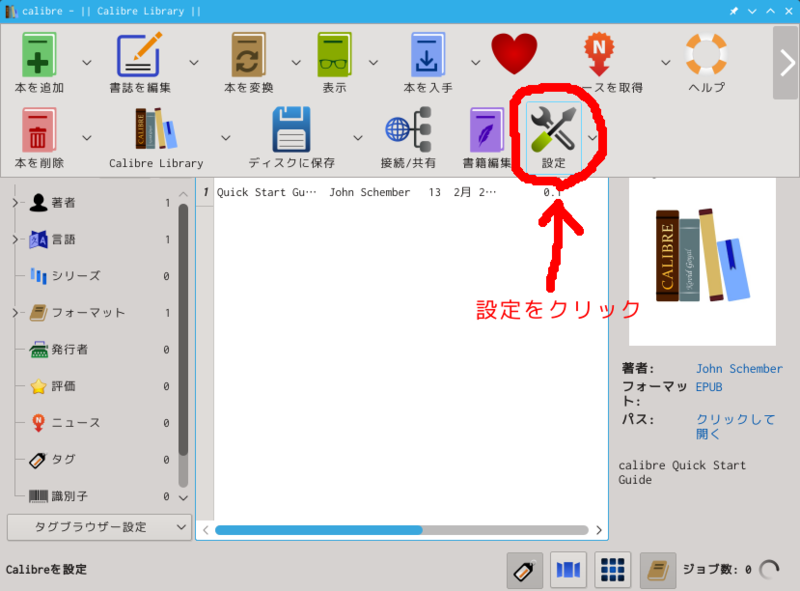The width and height of the screenshot is (800, 591).
Task: Open dropdown arrow next to 本を変換
Action: click(296, 62)
